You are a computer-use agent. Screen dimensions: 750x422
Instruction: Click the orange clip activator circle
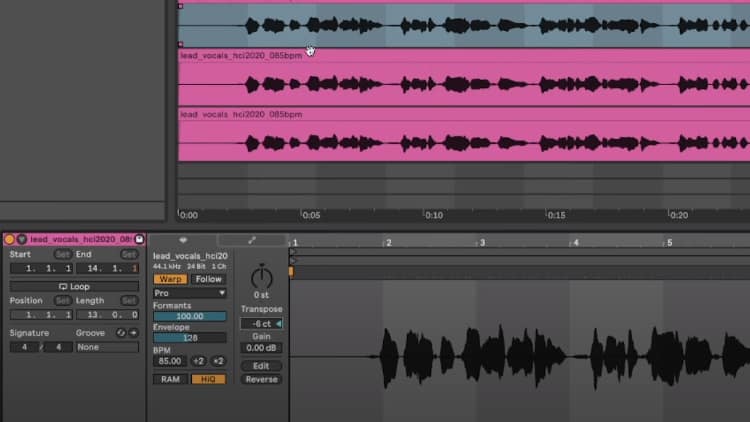(x=9, y=240)
